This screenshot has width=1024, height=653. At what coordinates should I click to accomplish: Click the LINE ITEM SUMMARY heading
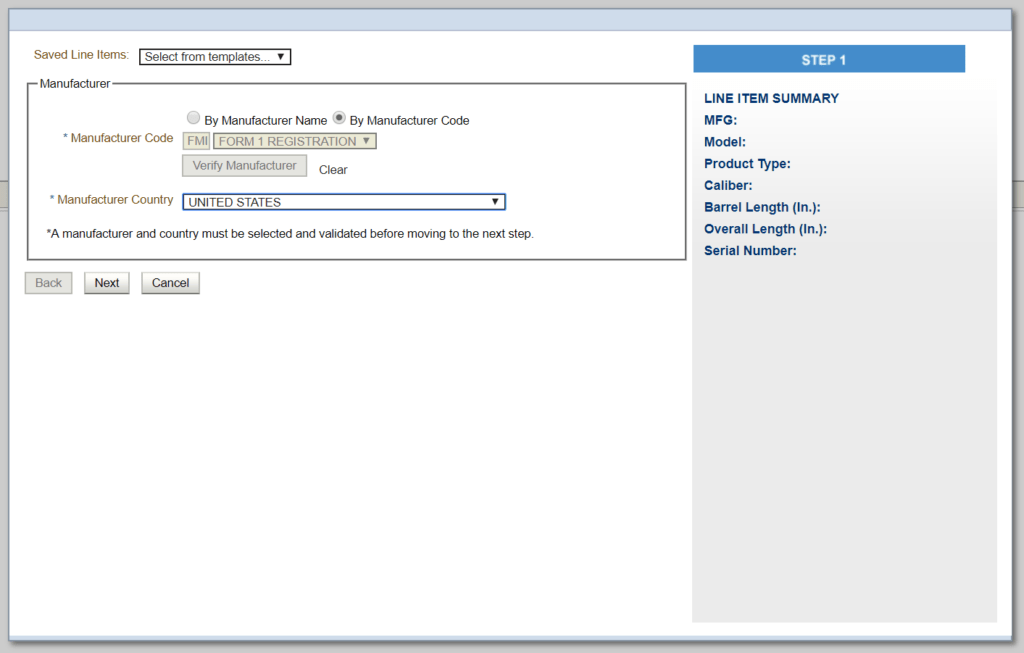771,99
